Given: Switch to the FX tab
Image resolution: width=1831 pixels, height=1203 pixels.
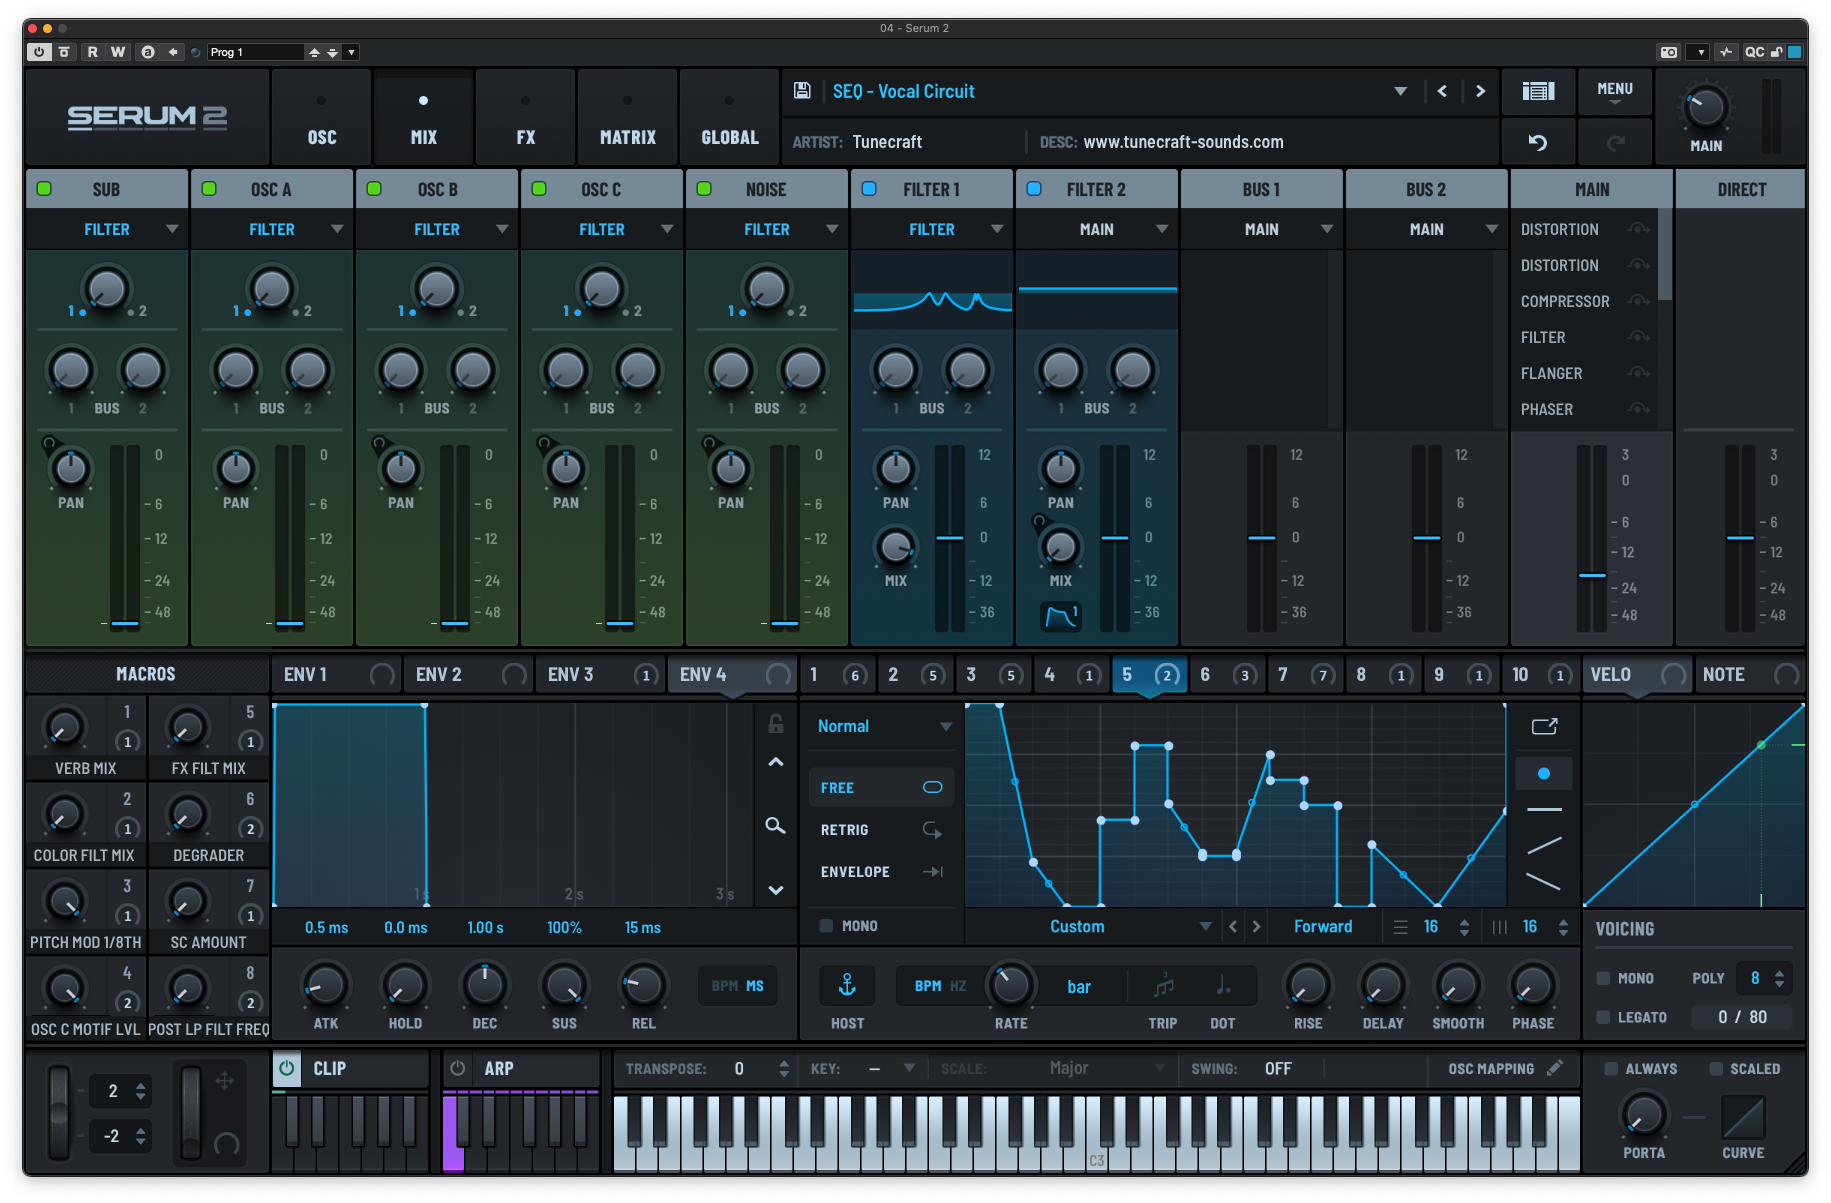Looking at the screenshot, I should click(x=524, y=117).
